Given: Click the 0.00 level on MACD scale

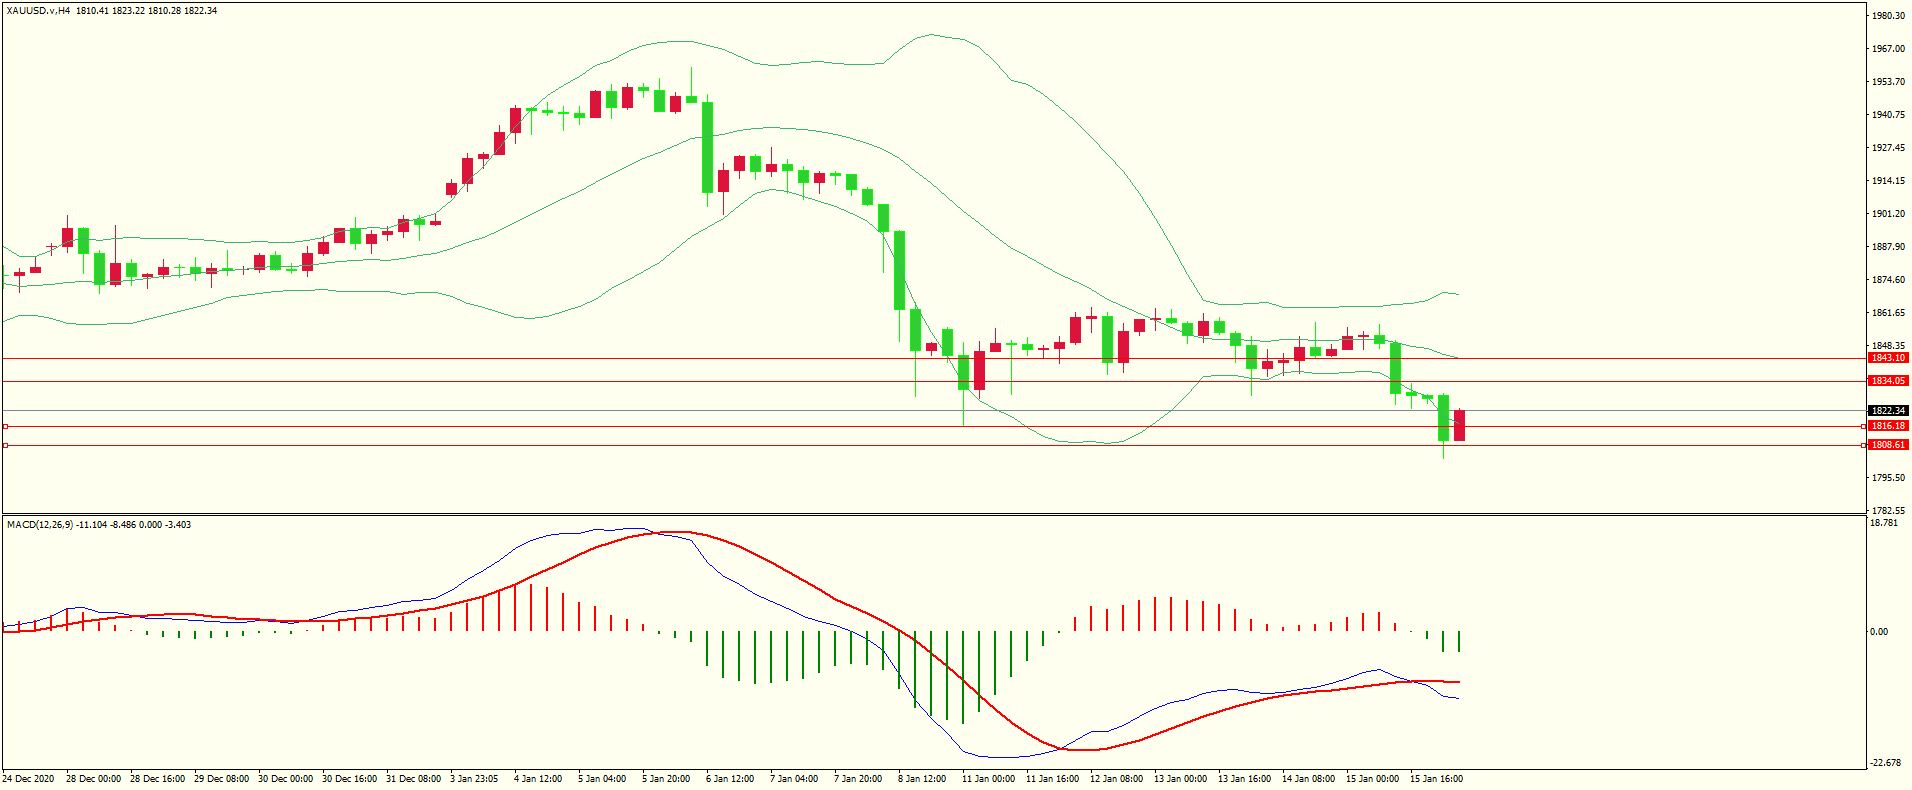Looking at the screenshot, I should tap(1879, 632).
